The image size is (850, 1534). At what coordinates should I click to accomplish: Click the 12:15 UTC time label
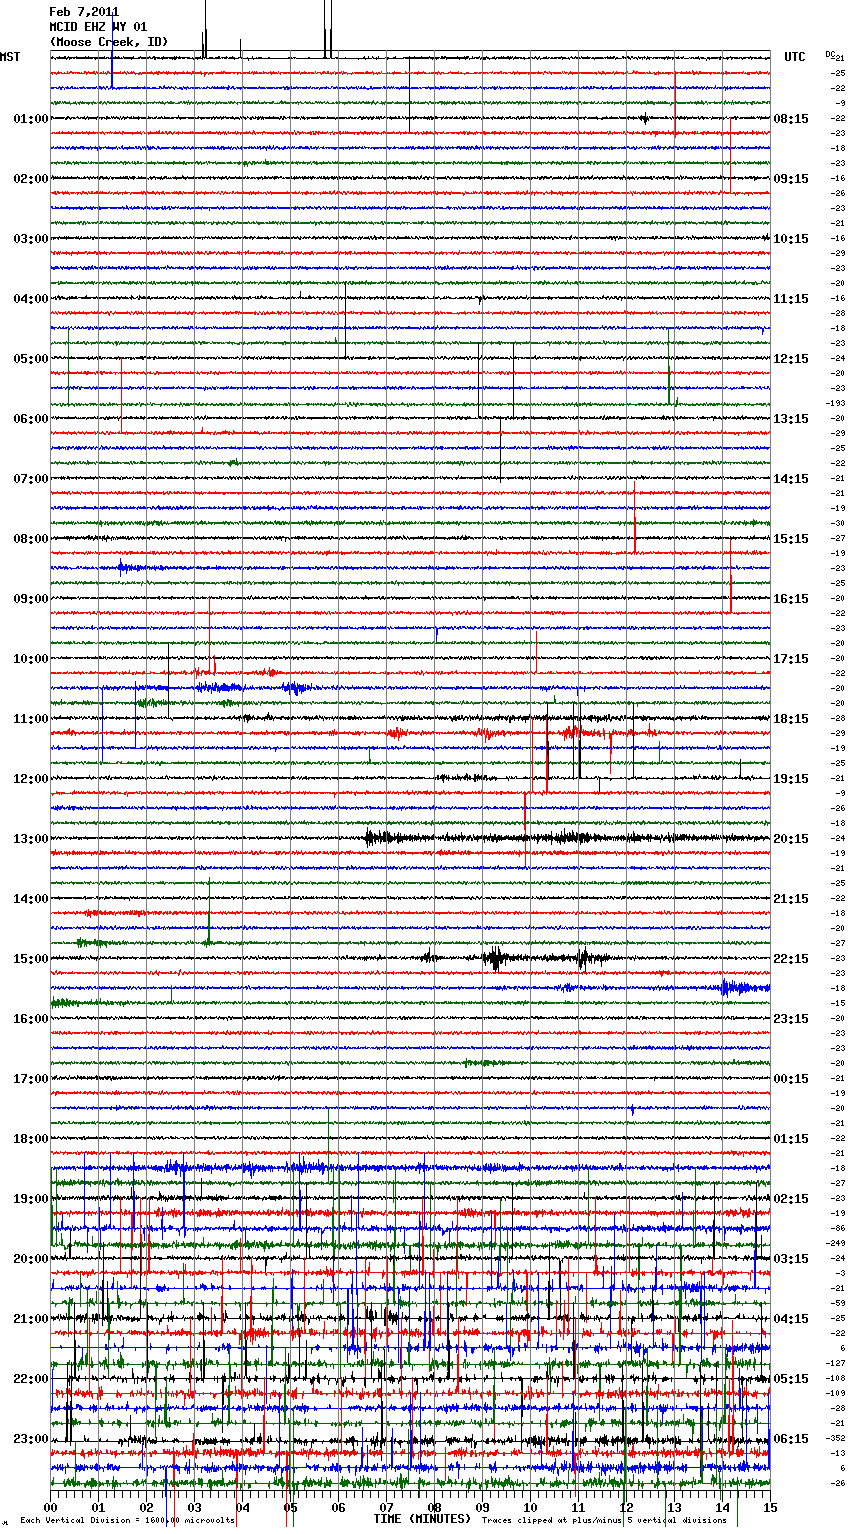[x=791, y=359]
